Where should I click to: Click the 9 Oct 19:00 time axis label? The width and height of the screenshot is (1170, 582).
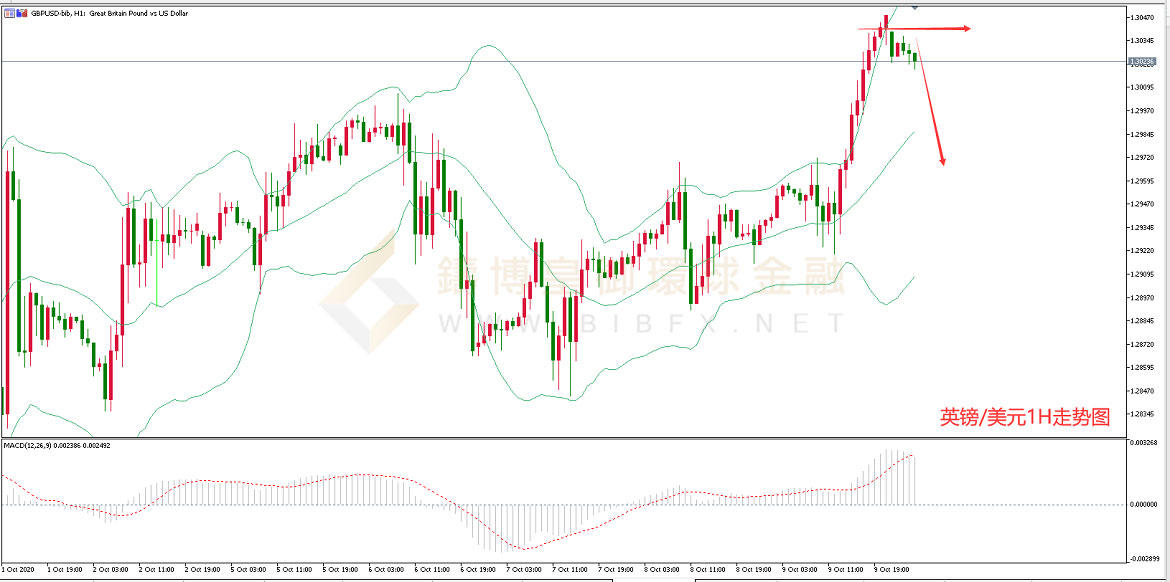893,568
